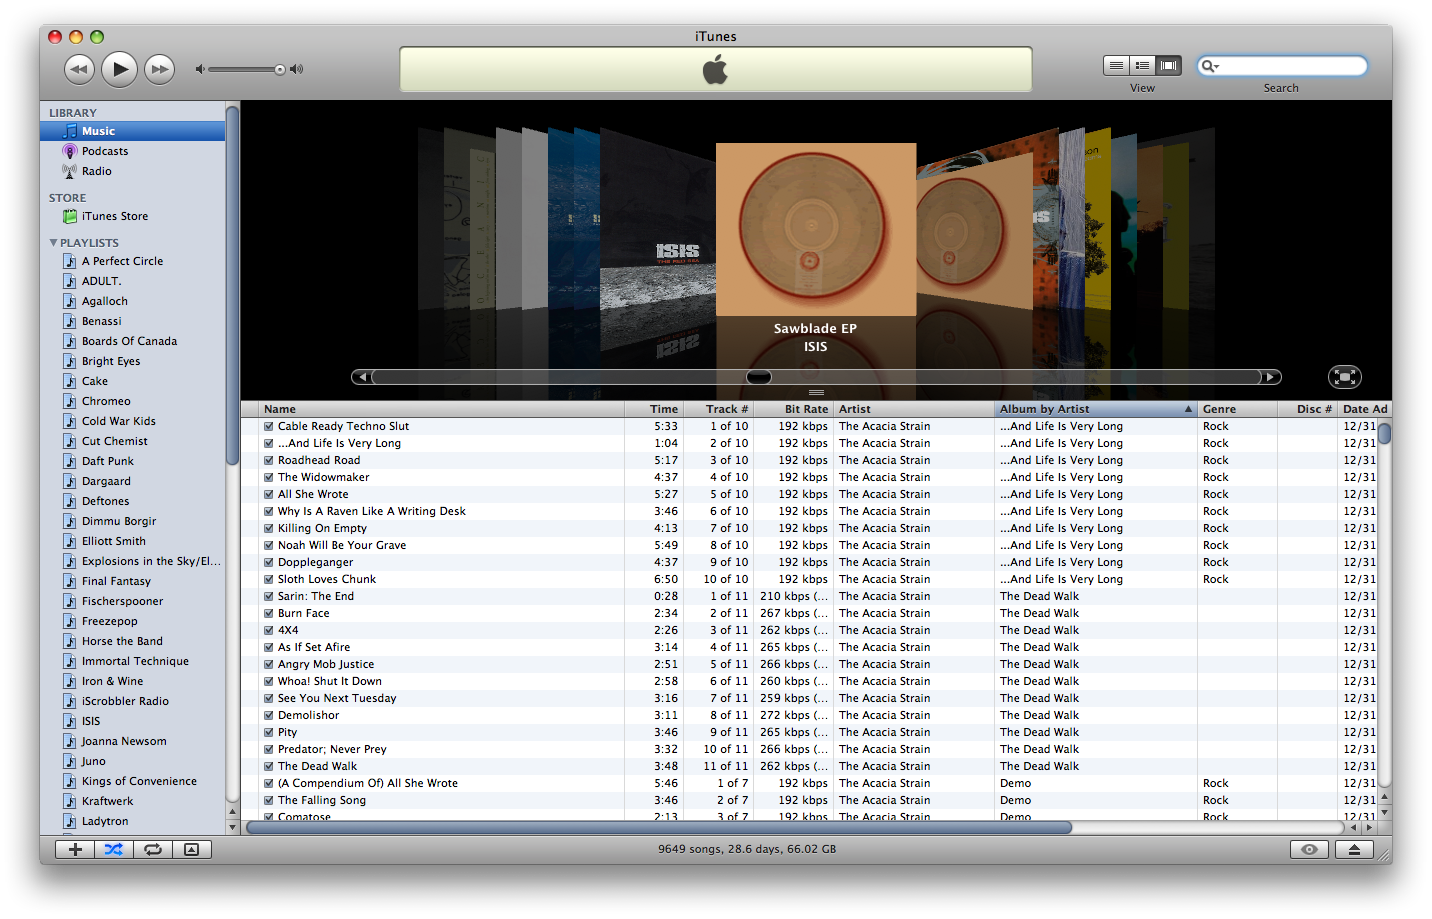Click the Previous track rewind button
This screenshot has height=919, width=1432.
(79, 69)
